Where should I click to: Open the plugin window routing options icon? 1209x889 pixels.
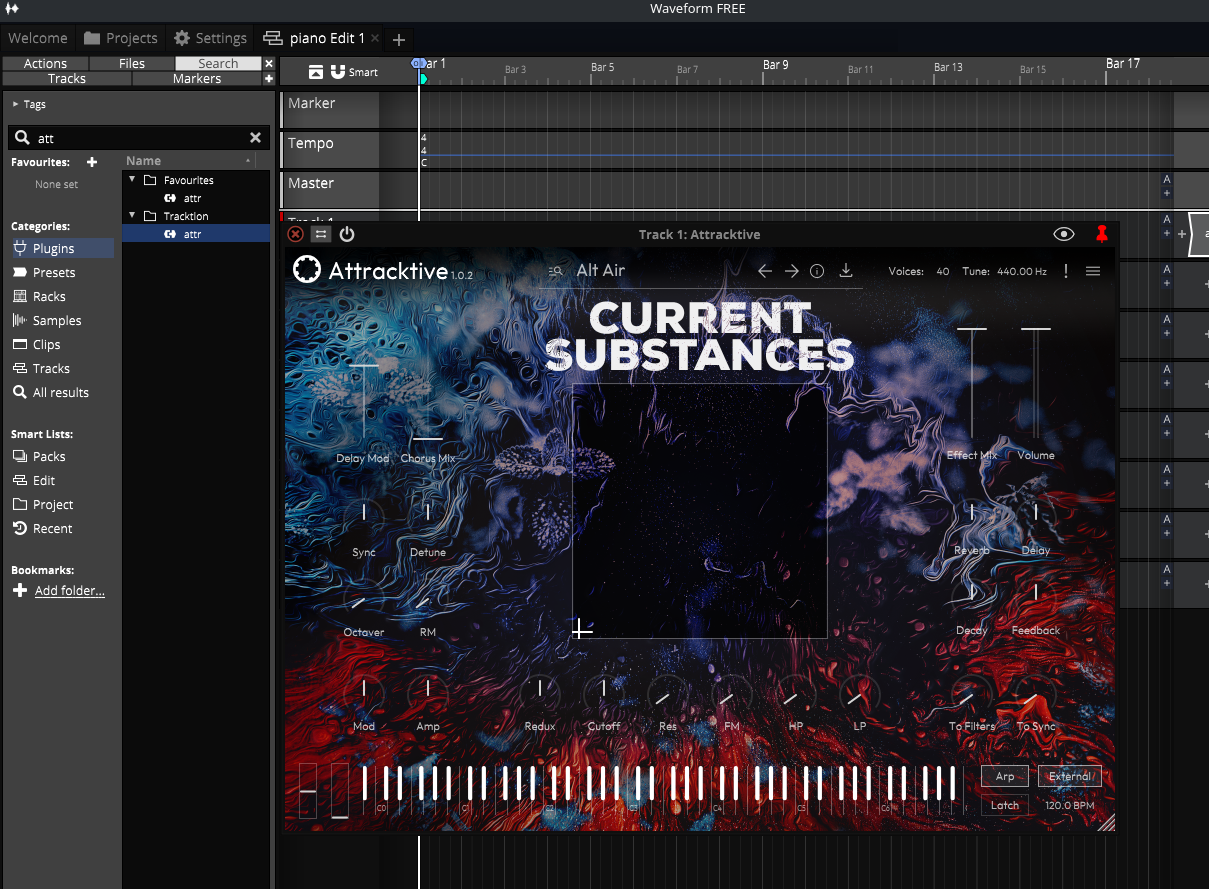pos(321,234)
